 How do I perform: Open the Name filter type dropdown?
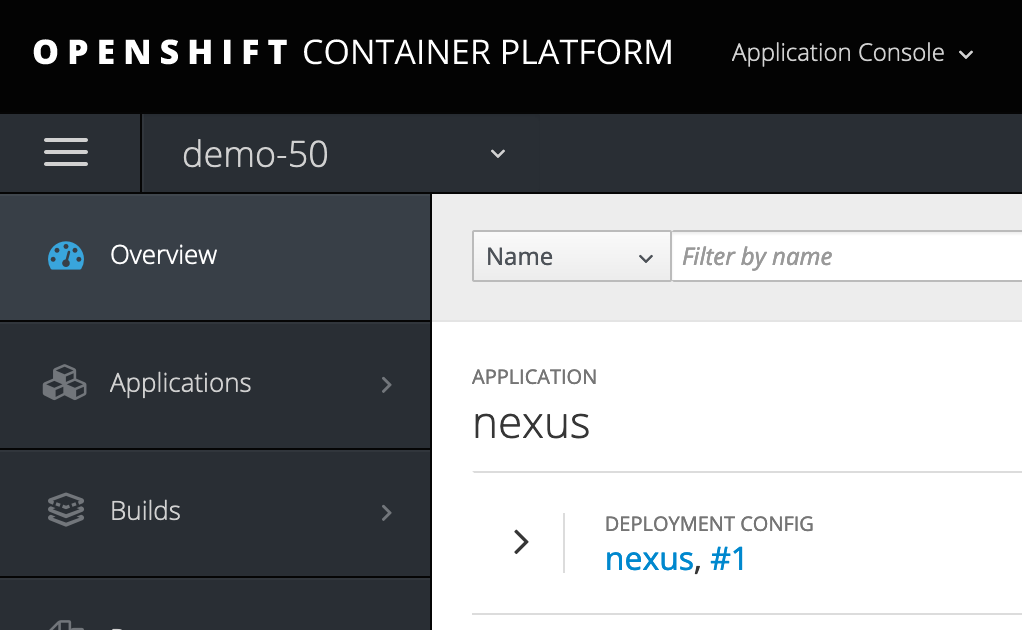click(x=571, y=256)
